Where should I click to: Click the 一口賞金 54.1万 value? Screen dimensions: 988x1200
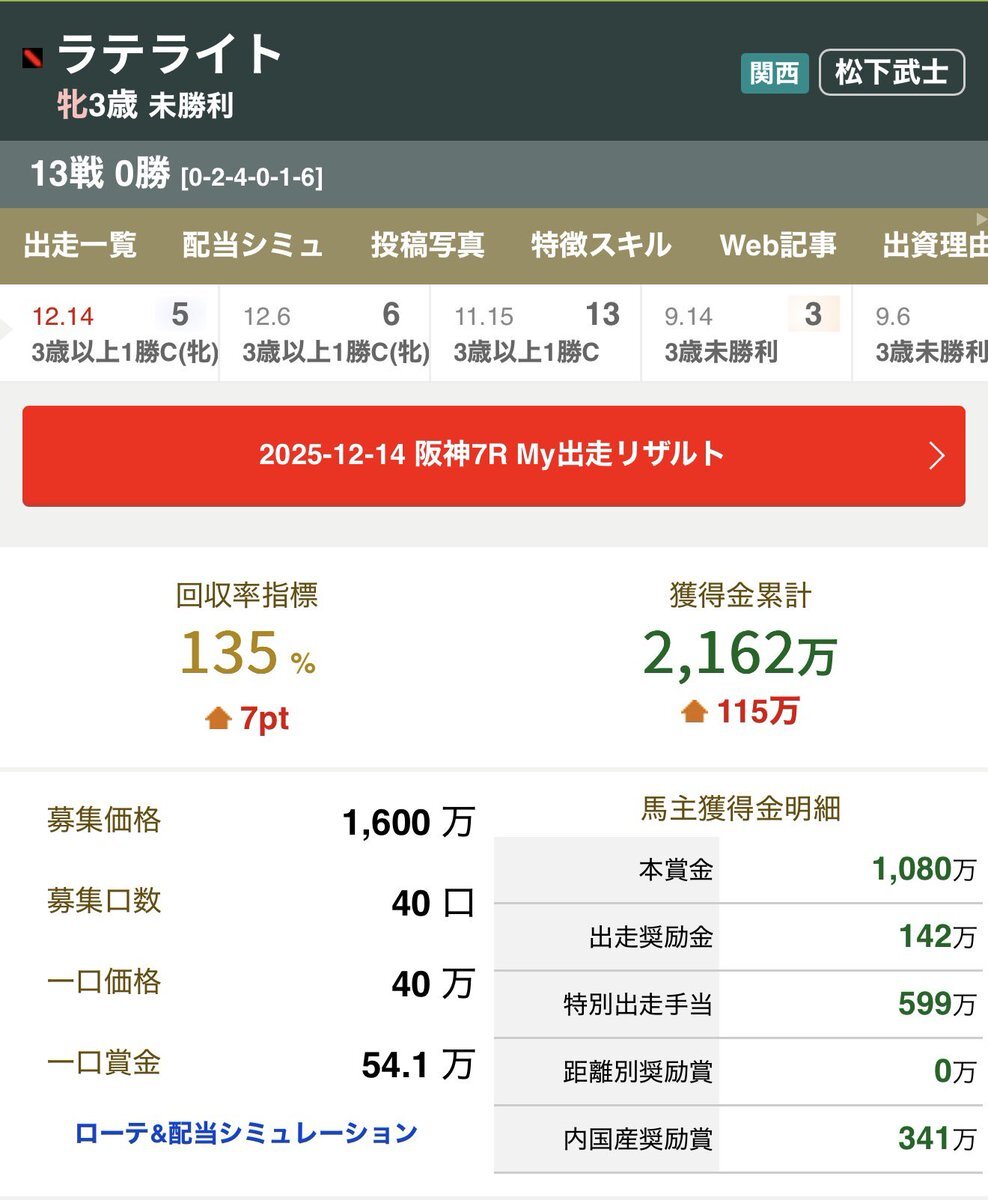pos(417,1065)
